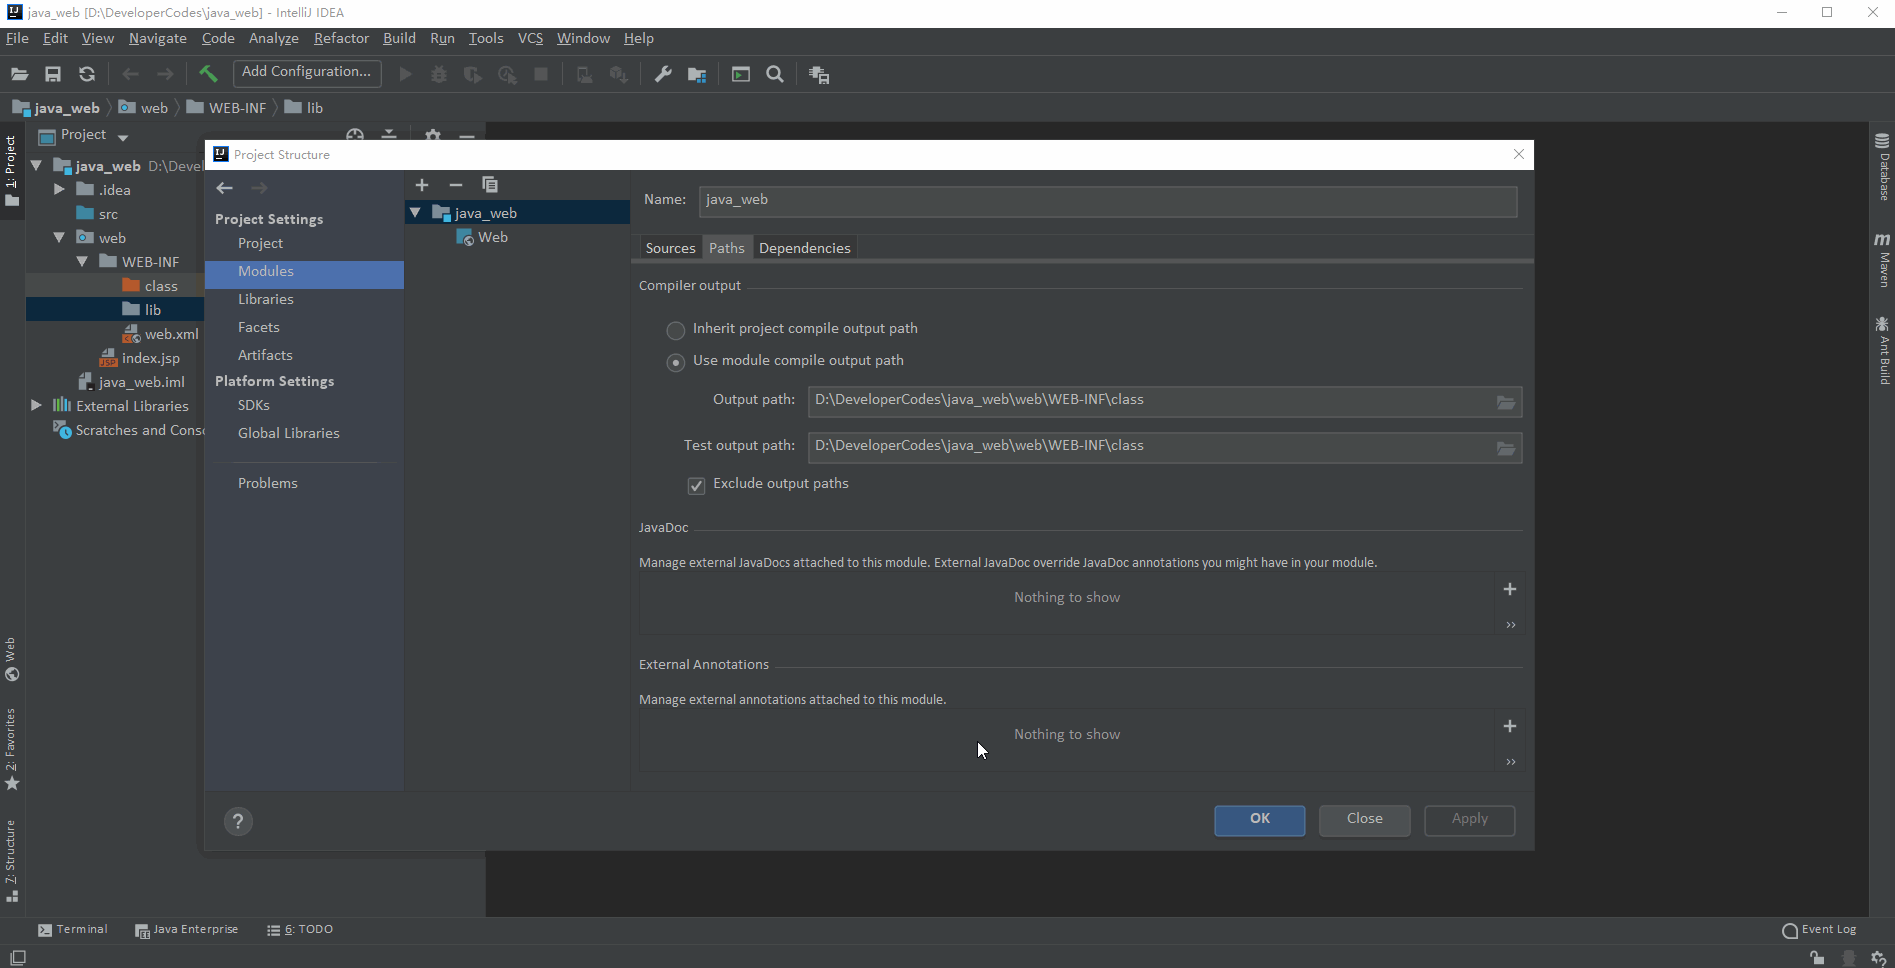Click the Apply button
Viewport: 1895px width, 968px height.
click(x=1468, y=820)
